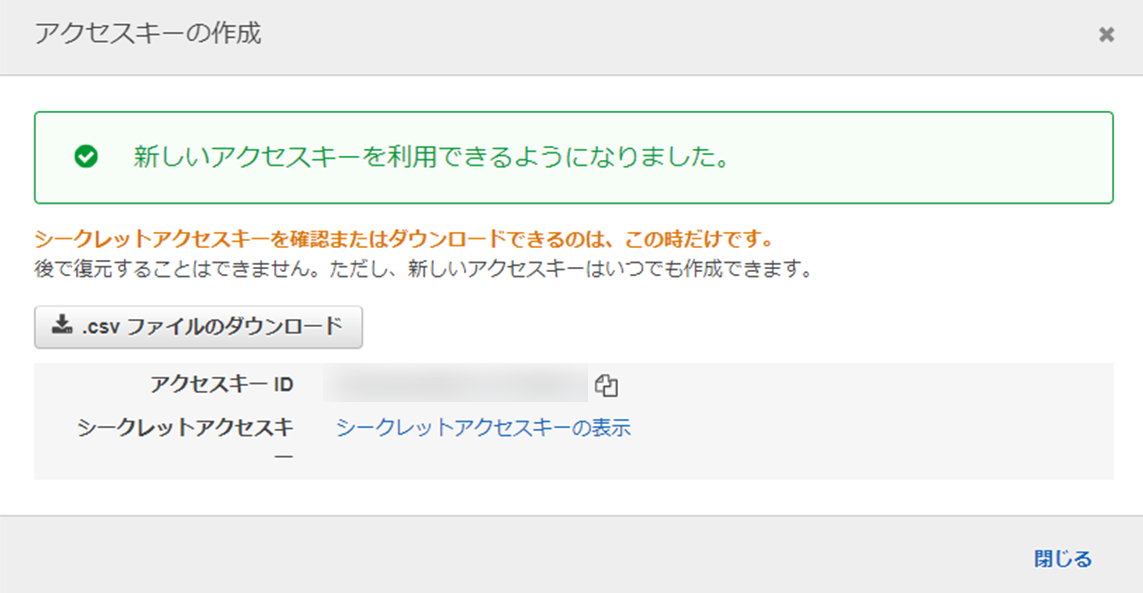Viewport: 1143px width, 593px height.
Task: Click empty space inside the green success banner
Action: click(x=920, y=158)
